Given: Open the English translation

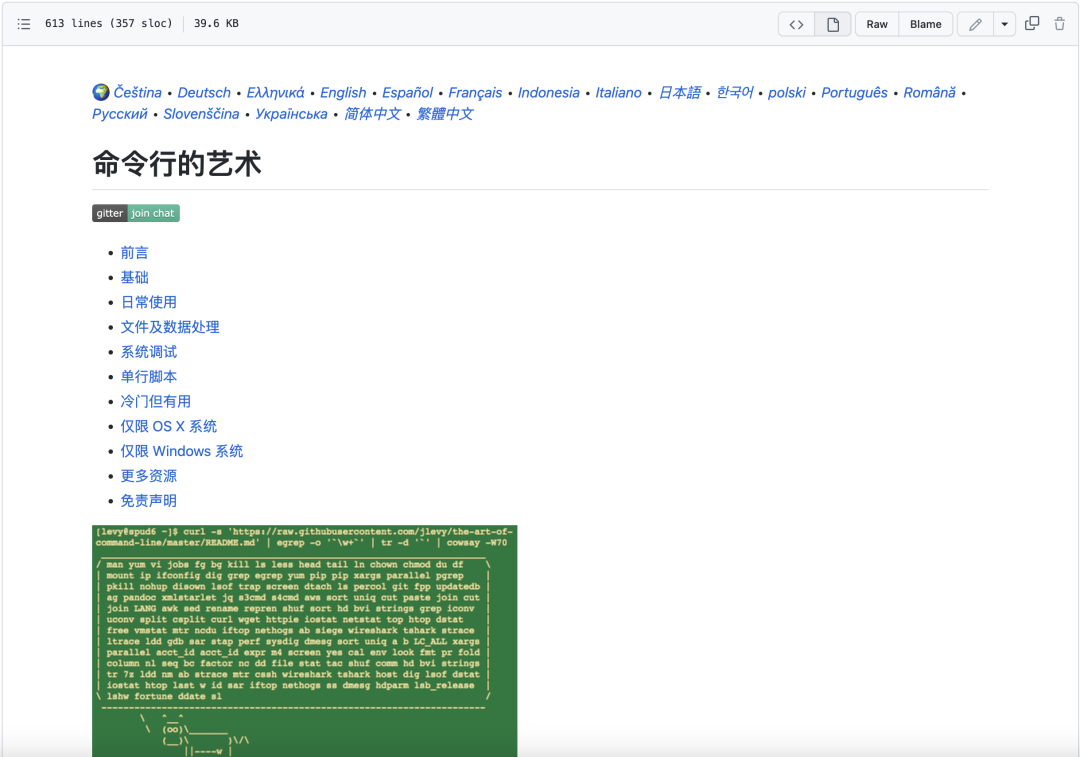Looking at the screenshot, I should point(343,92).
